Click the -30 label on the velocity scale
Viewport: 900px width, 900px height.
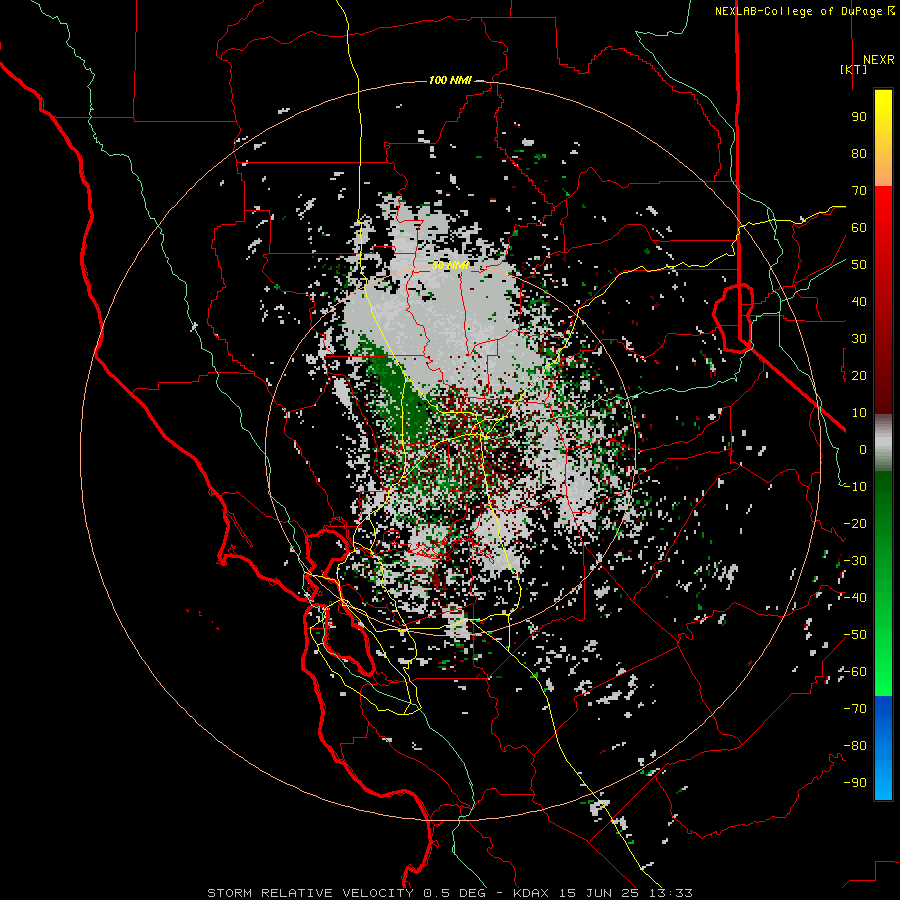click(x=855, y=561)
